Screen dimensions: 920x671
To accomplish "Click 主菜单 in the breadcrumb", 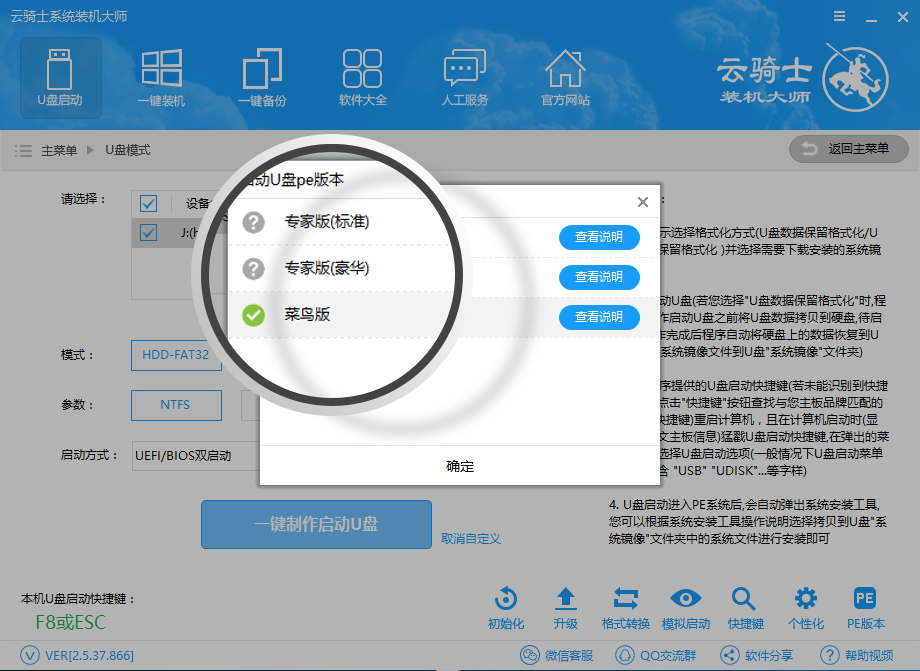I will (59, 151).
